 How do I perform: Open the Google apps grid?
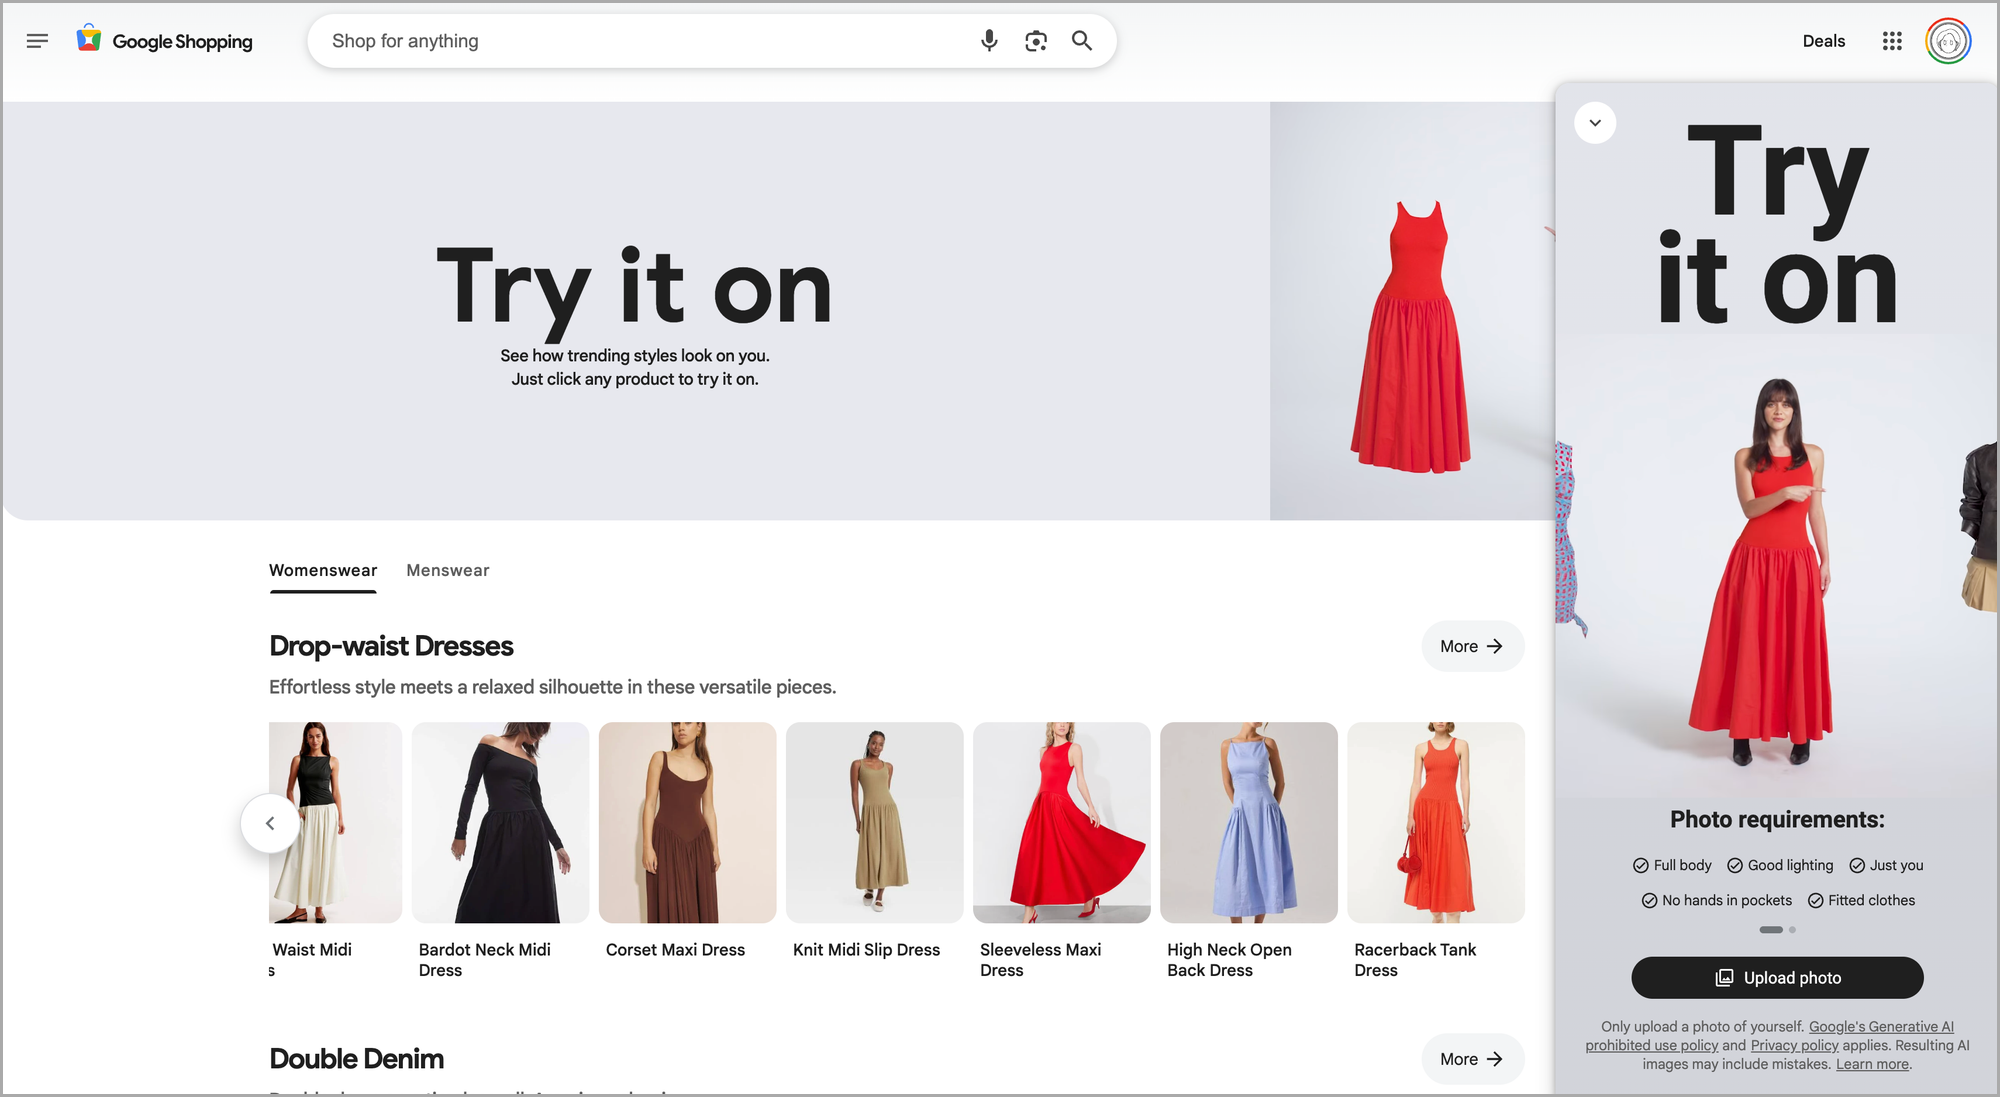1891,41
